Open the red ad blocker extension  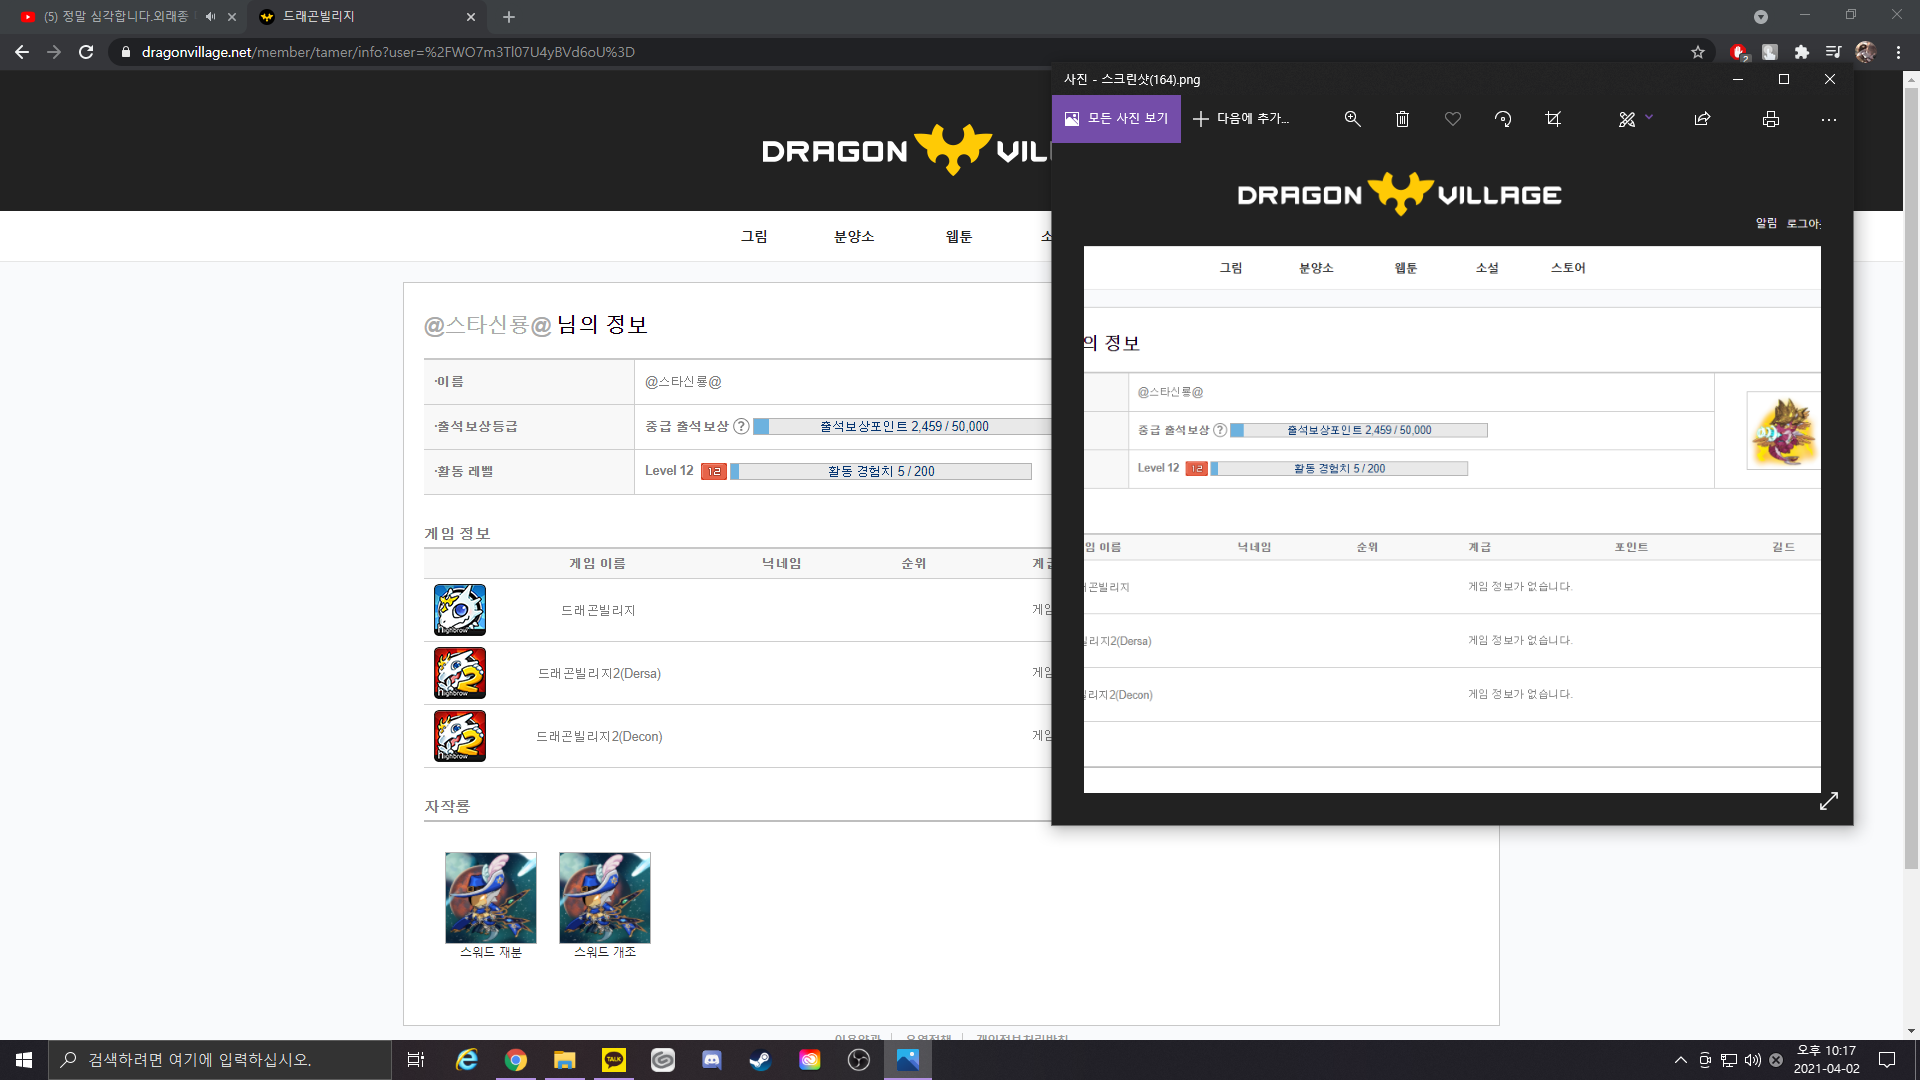coord(1739,52)
